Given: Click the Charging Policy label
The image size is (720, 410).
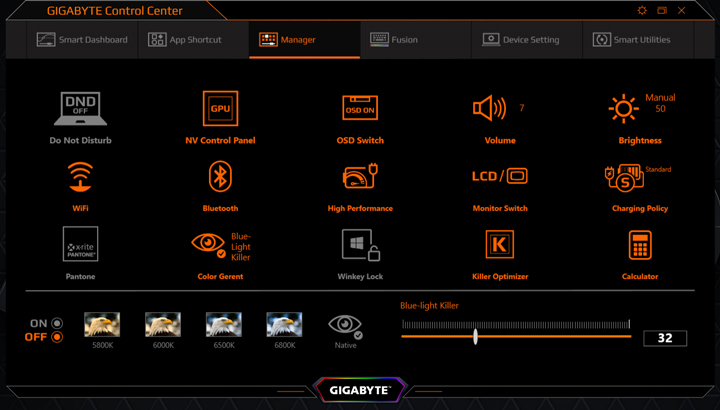Looking at the screenshot, I should 640,208.
